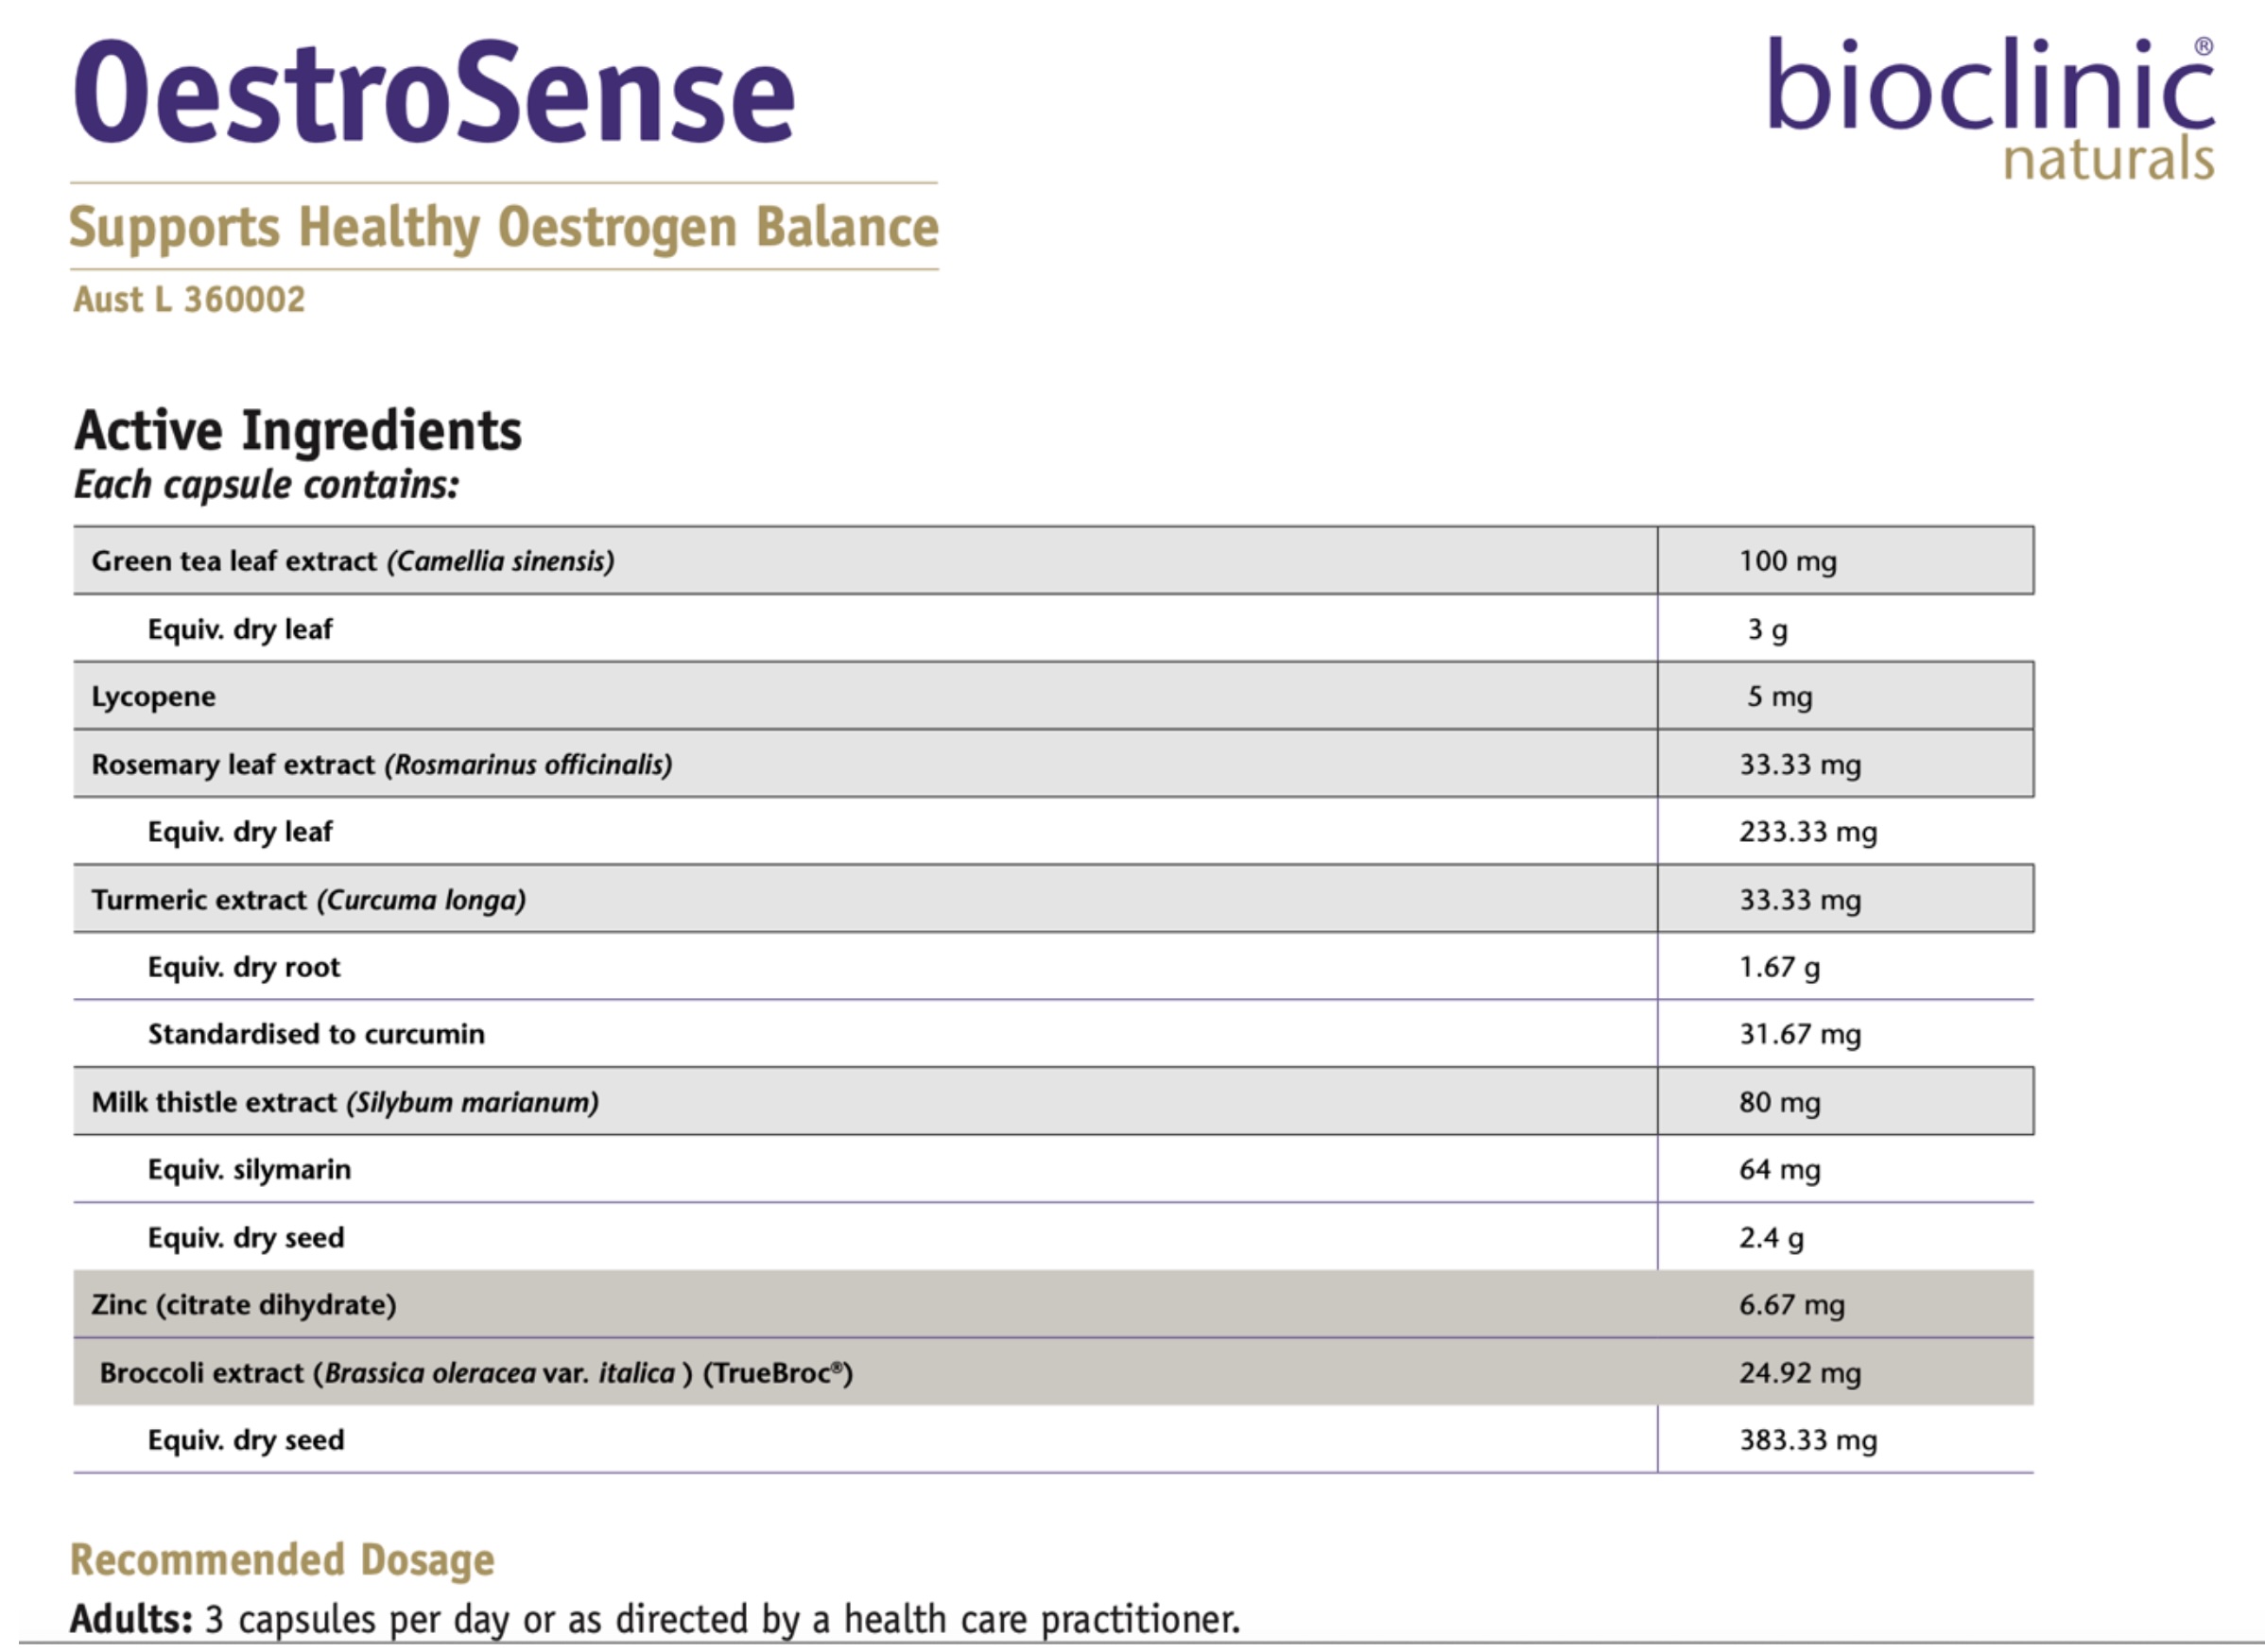The height and width of the screenshot is (1652, 2265).
Task: Click the 233.33 mg dry leaf value
Action: 1807,832
